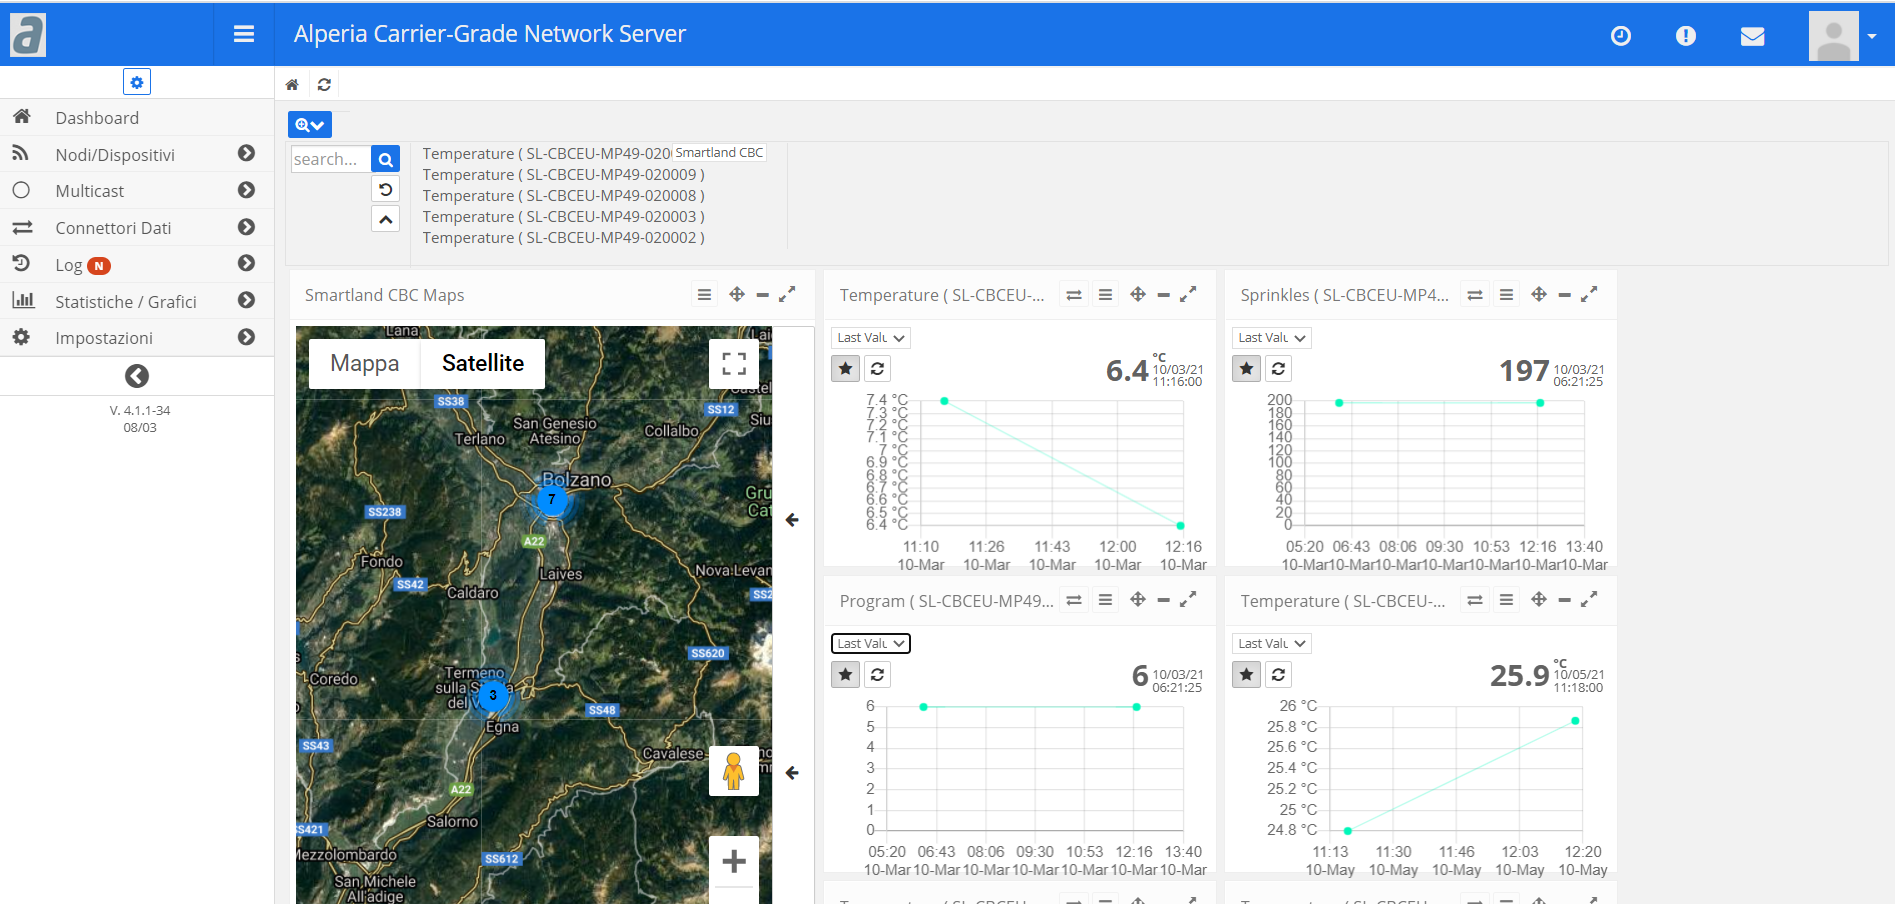Viewport: 1895px width, 904px height.
Task: Click swap icon on Sprinkles widget
Action: pos(1475,295)
